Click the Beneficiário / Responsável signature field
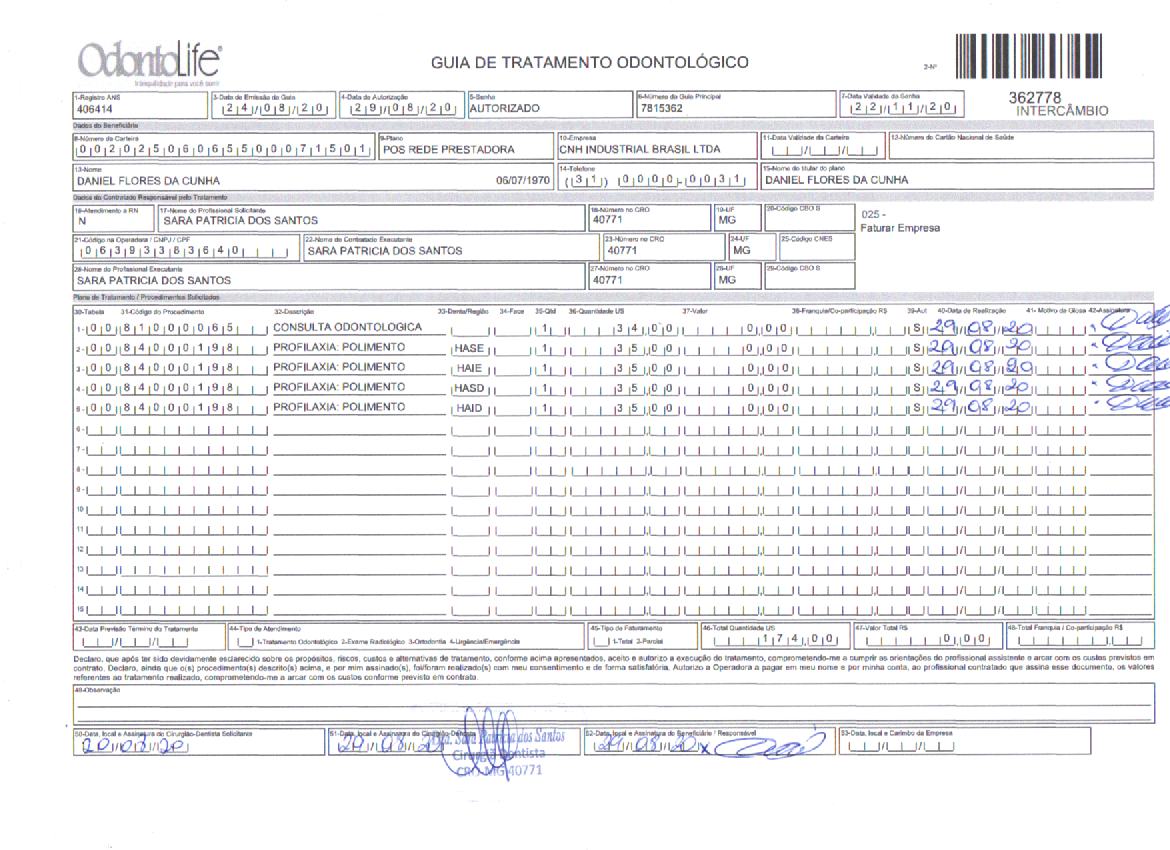 [709, 741]
